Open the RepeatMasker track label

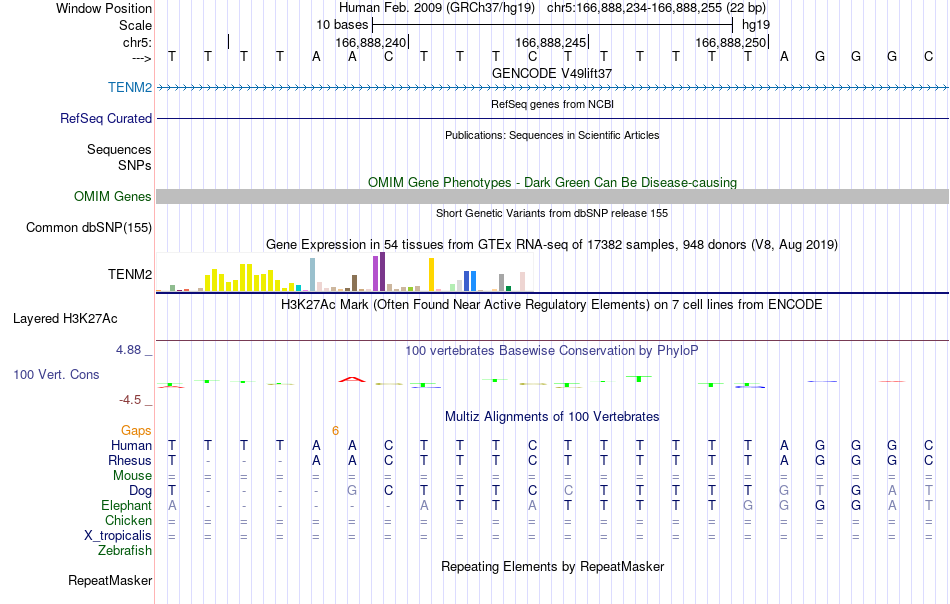[x=110, y=580]
